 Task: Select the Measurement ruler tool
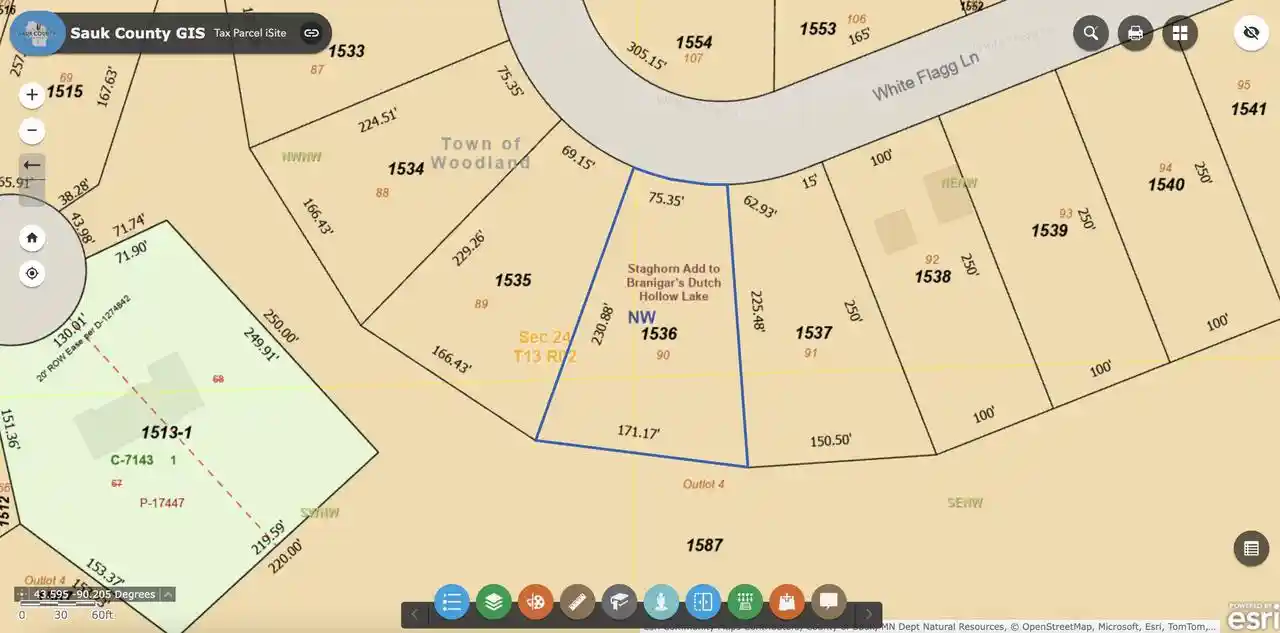coord(578,602)
